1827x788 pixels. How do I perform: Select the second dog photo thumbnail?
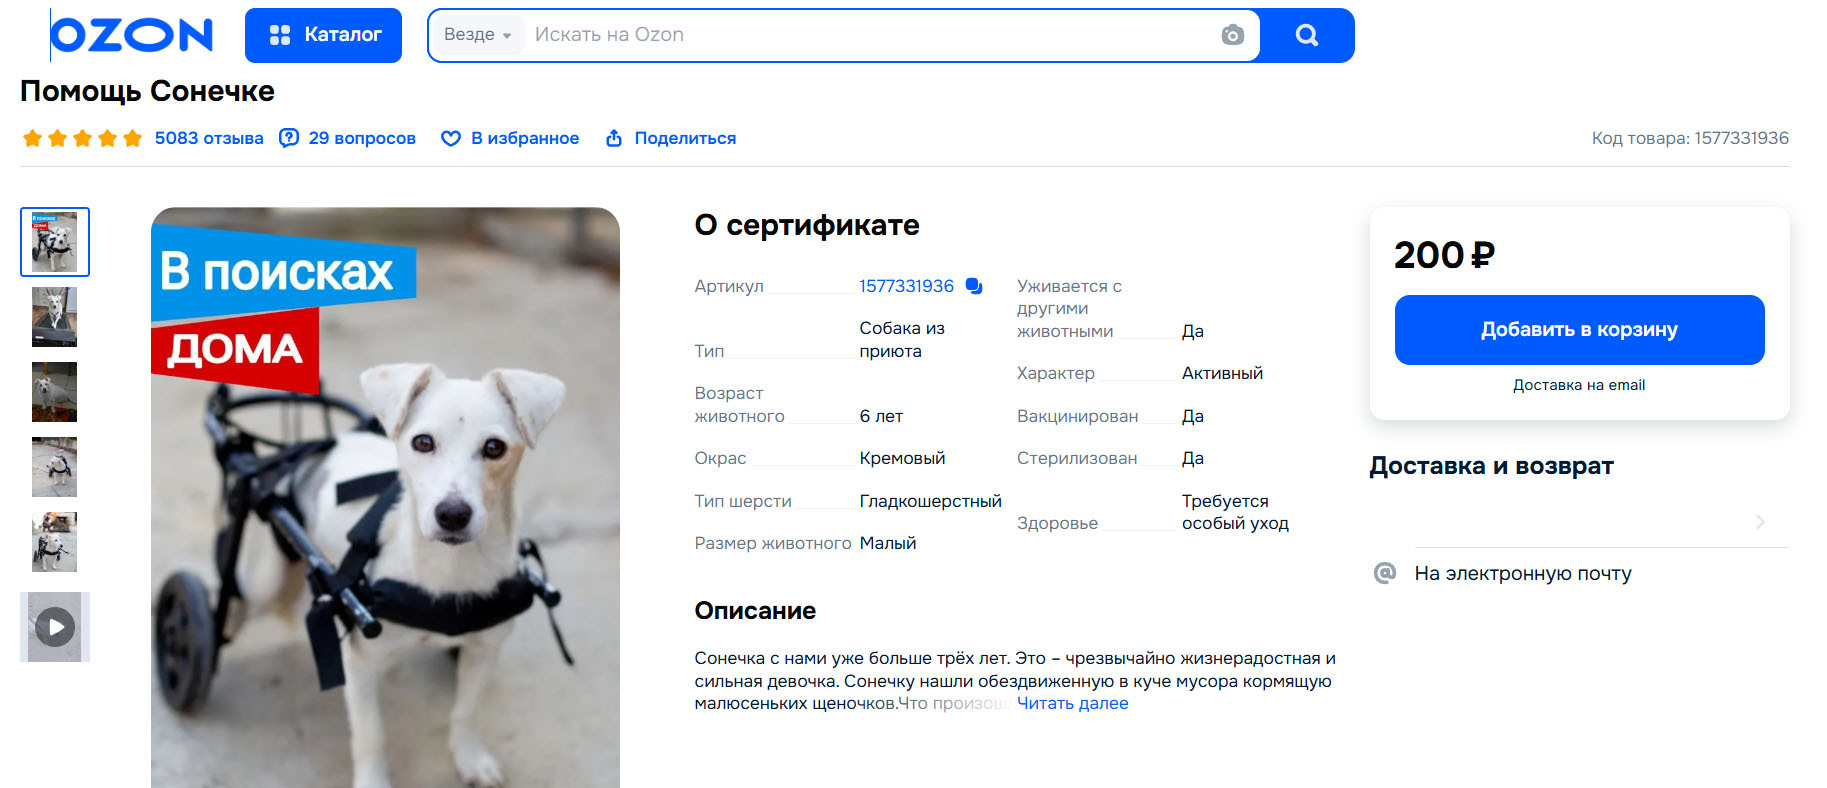[x=55, y=317]
